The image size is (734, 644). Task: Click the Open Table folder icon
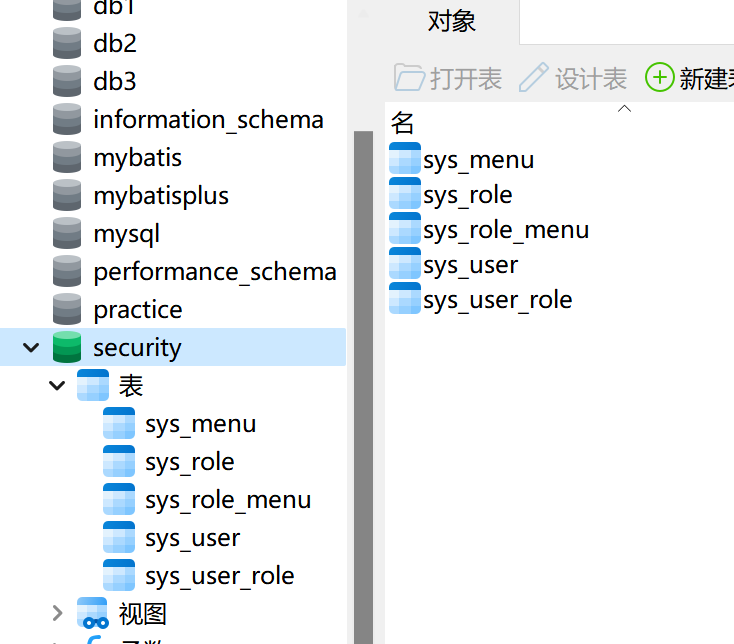click(x=409, y=78)
